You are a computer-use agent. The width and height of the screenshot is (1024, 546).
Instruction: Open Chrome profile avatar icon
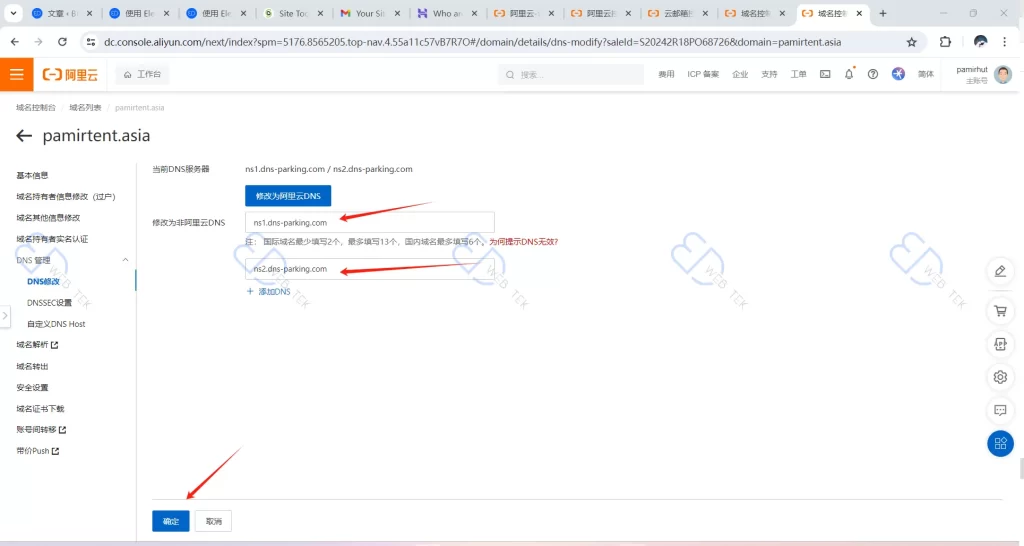tap(980, 42)
